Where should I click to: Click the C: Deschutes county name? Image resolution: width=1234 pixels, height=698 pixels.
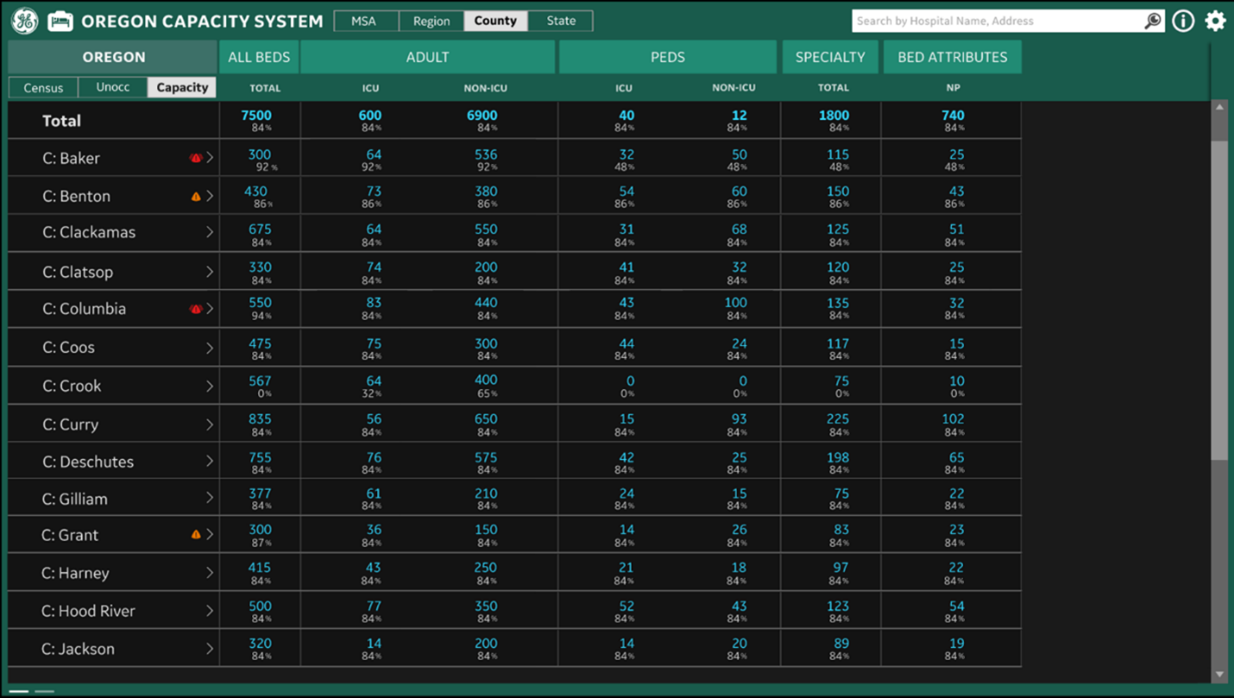(88, 462)
